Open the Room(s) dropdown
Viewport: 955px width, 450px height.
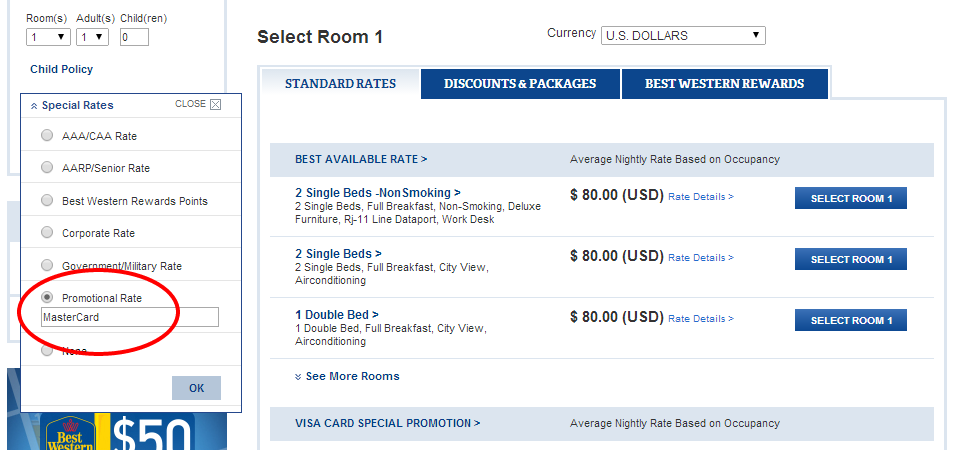(49, 37)
